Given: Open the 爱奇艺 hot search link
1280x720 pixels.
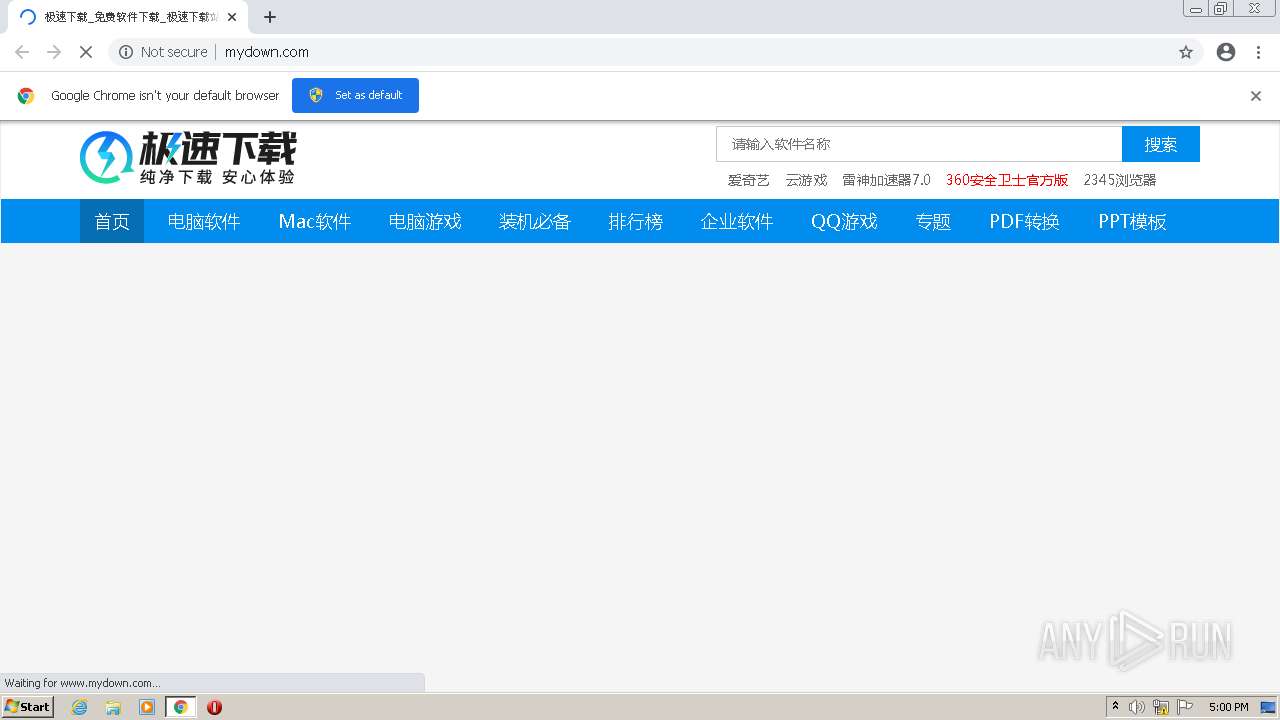Looking at the screenshot, I should (x=749, y=180).
